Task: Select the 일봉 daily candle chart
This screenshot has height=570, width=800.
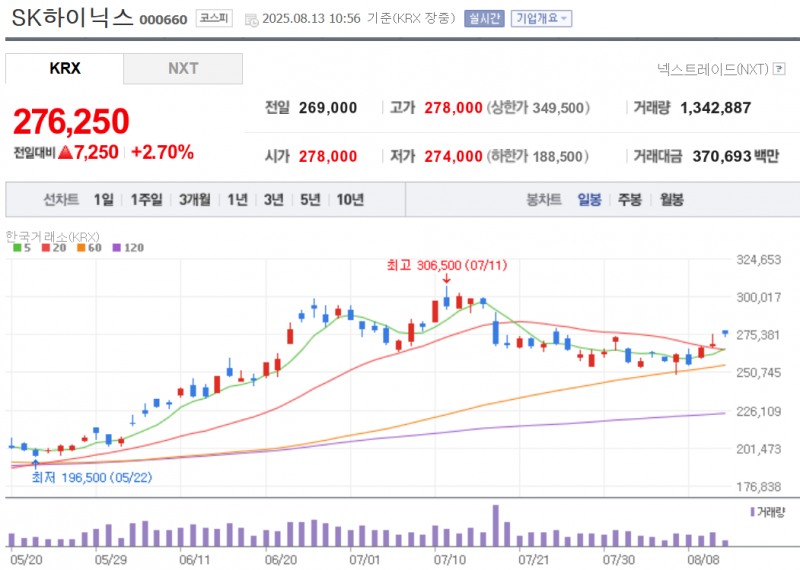Action: coord(589,200)
